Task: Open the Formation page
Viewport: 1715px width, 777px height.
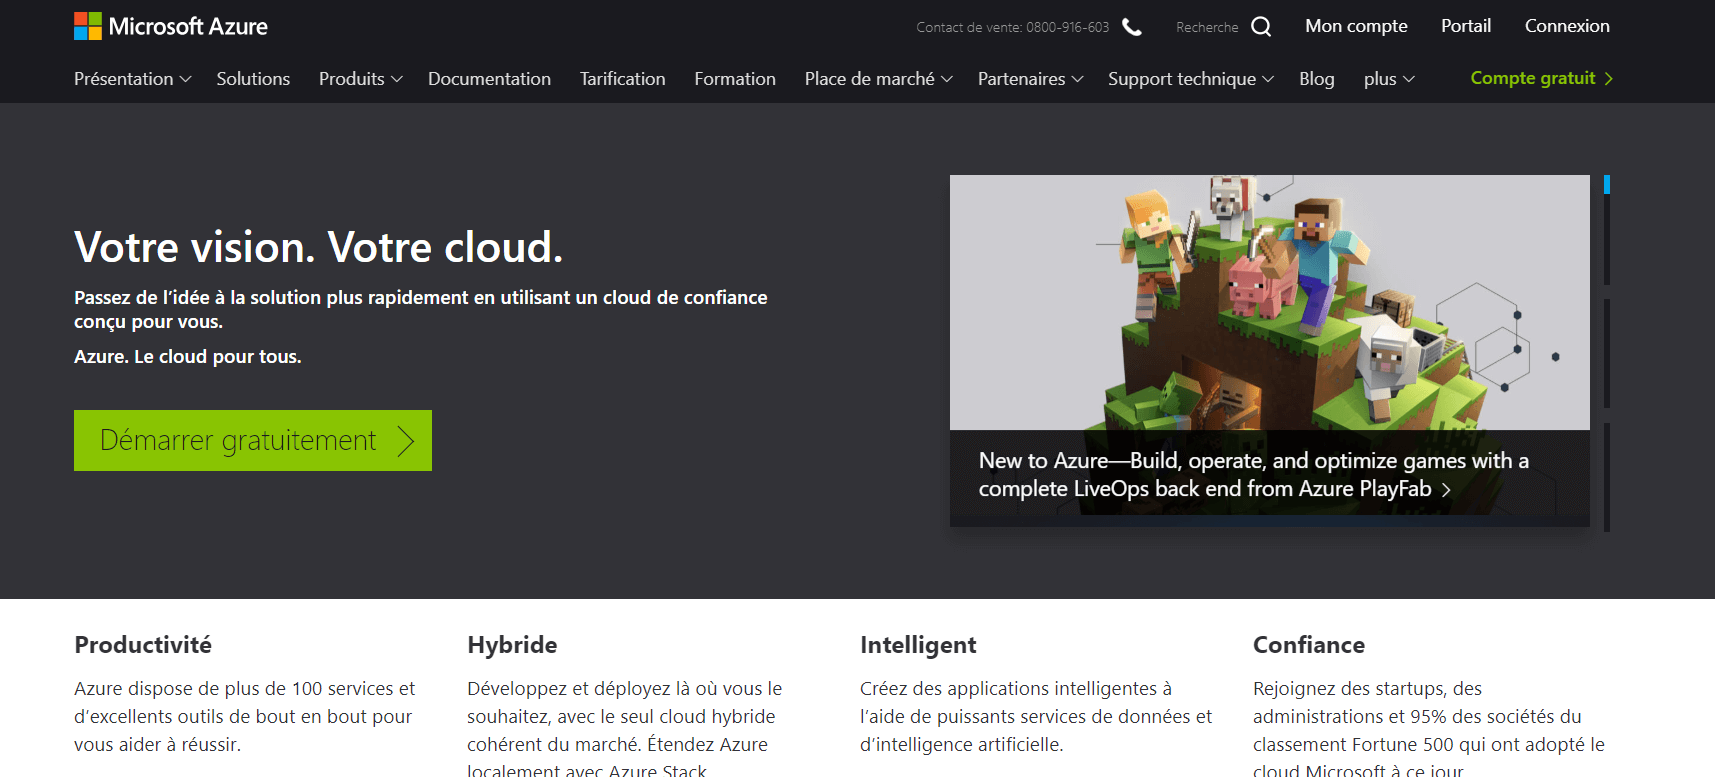Action: click(x=735, y=79)
